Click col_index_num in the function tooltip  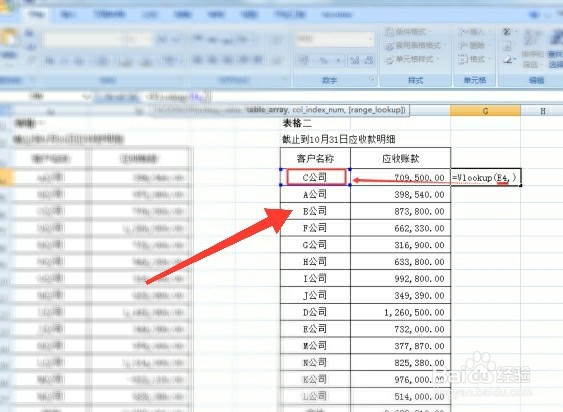[x=318, y=110]
